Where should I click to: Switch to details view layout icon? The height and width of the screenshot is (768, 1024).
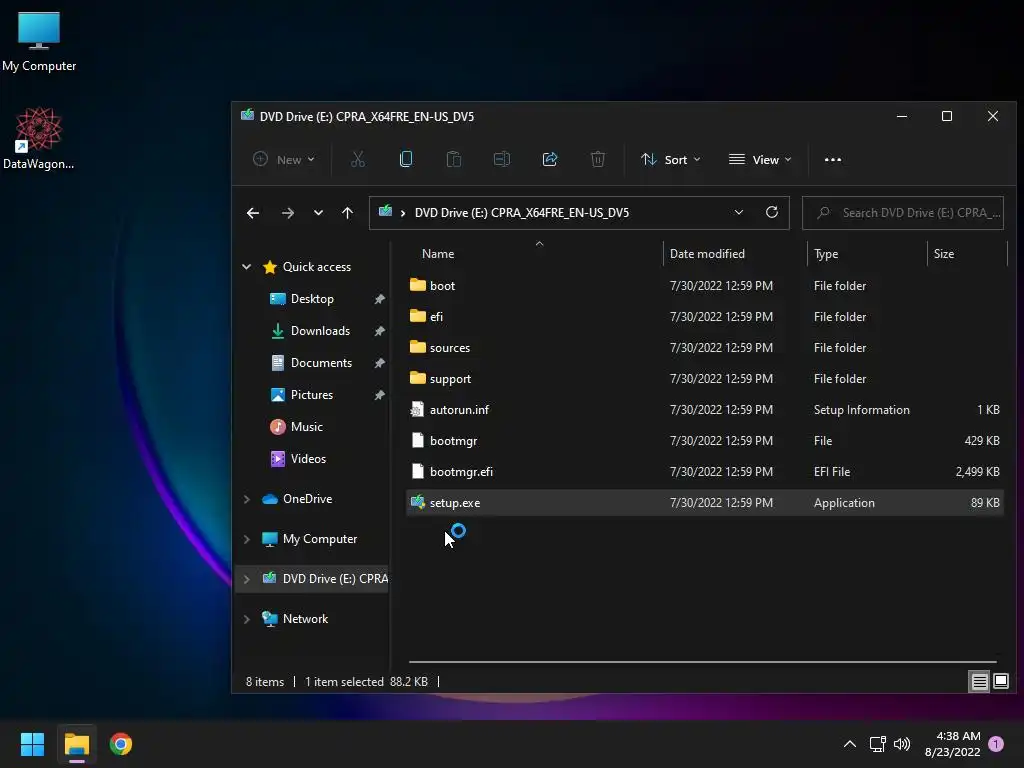tap(980, 682)
